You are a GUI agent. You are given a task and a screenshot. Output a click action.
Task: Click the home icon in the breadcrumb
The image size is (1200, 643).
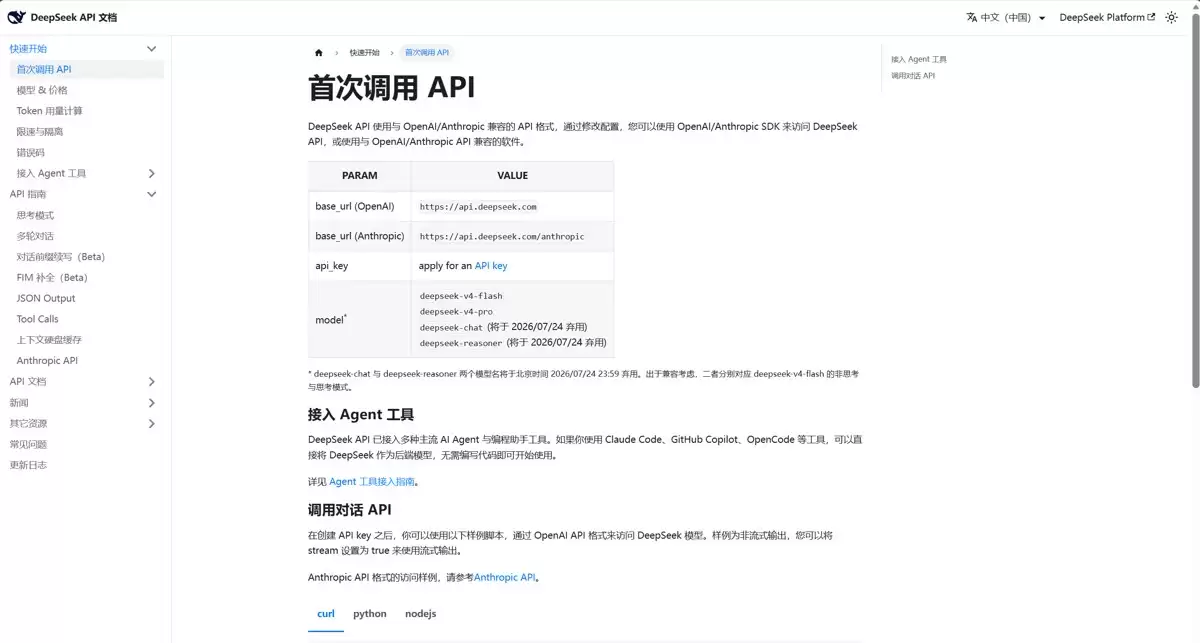pos(319,52)
